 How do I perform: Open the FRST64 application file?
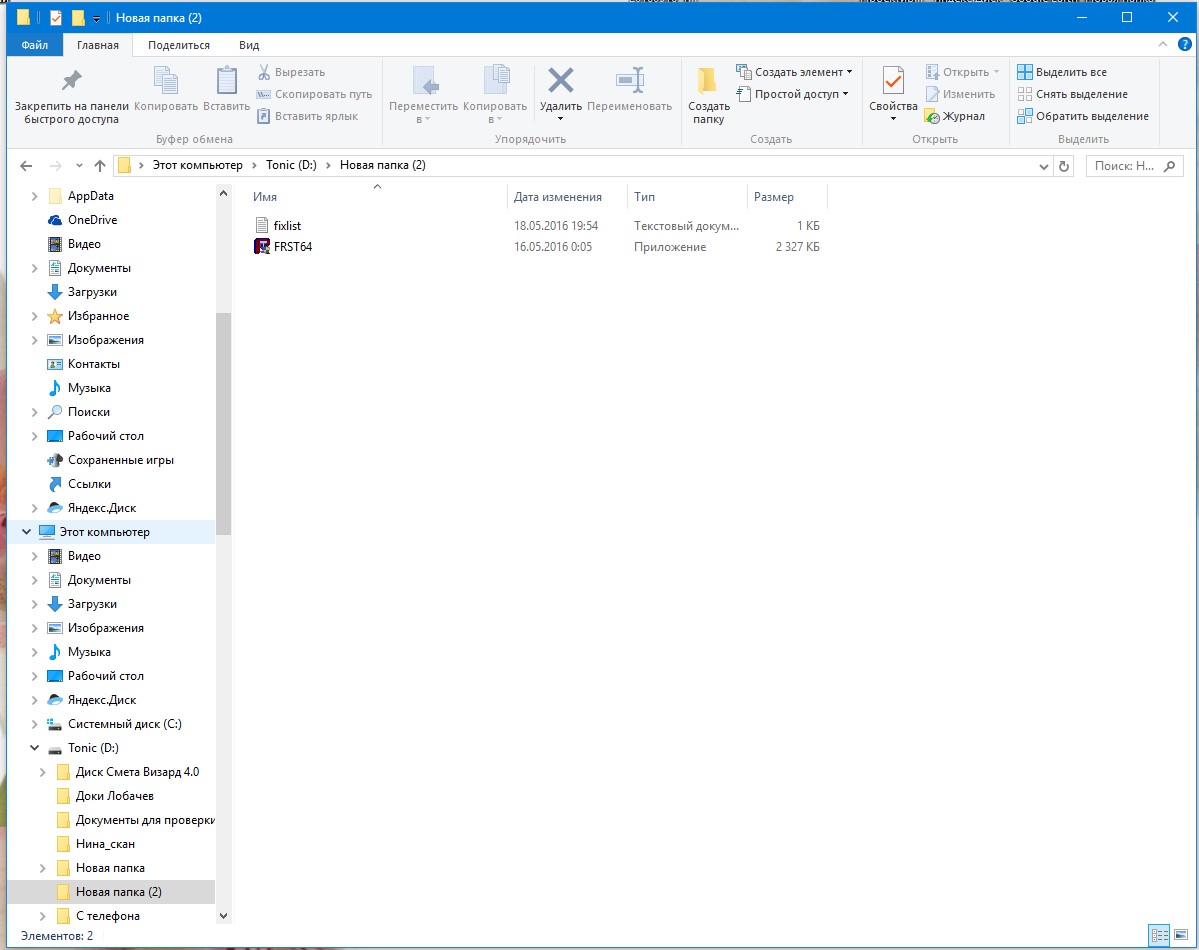tap(292, 247)
